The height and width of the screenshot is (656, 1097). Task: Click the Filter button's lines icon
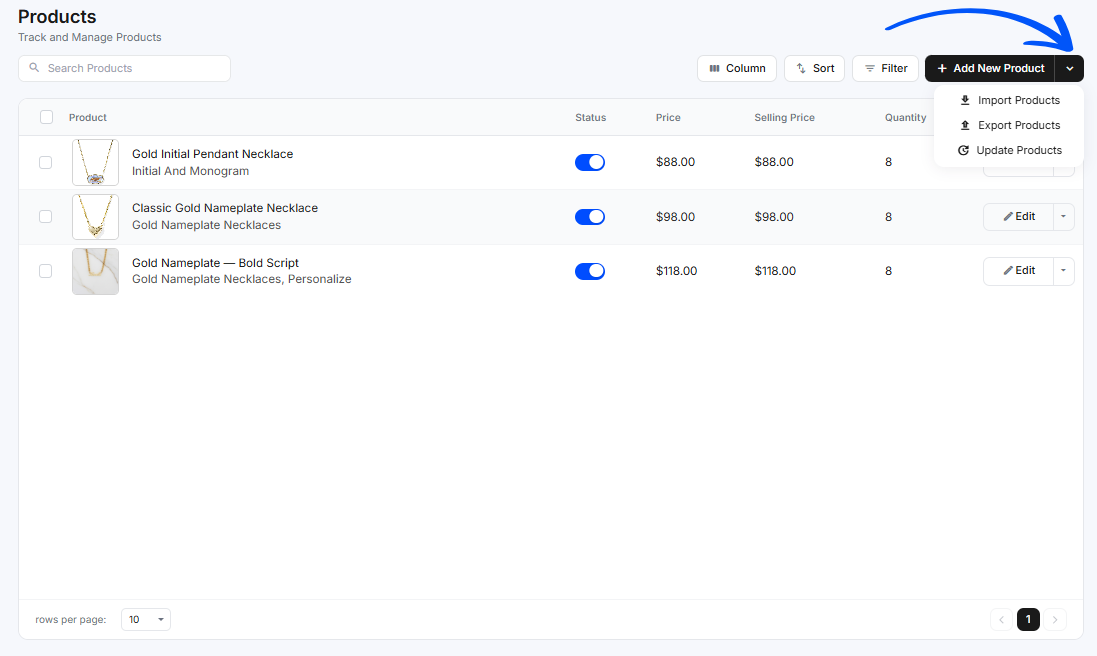[x=870, y=69]
